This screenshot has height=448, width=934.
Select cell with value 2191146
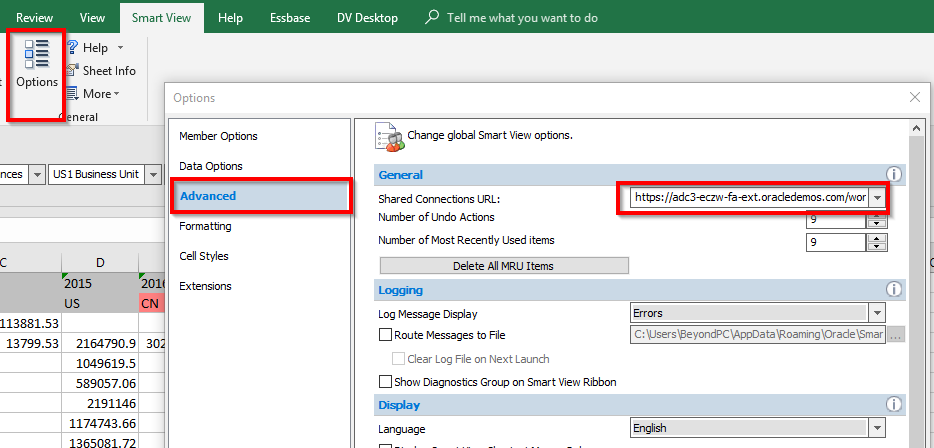(x=99, y=403)
